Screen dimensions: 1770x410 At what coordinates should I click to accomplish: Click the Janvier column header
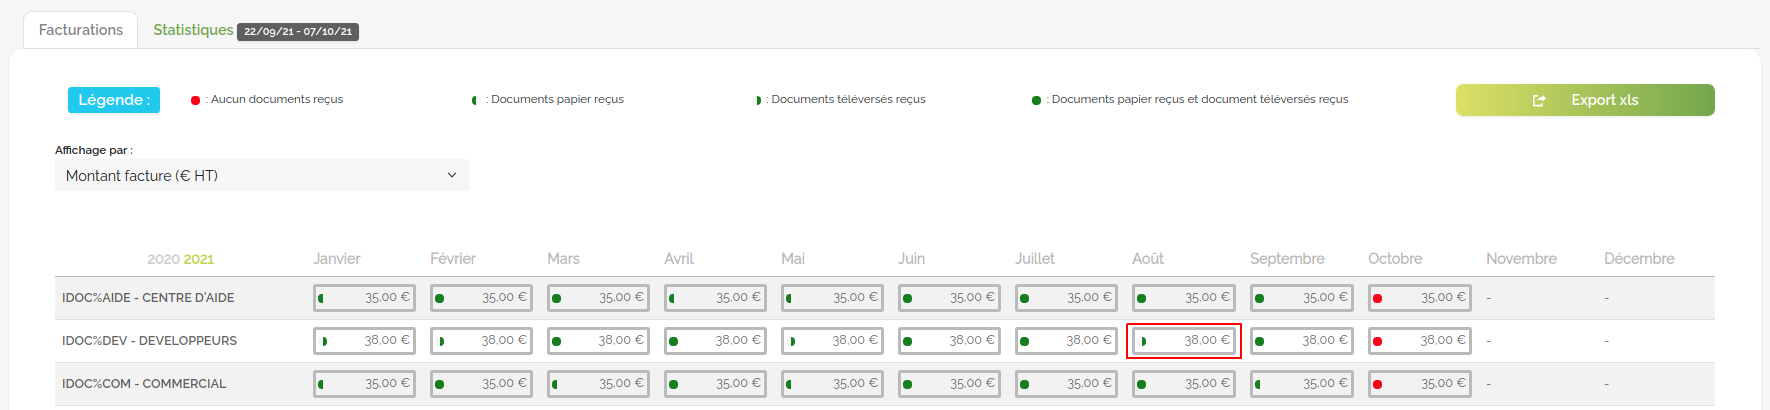tap(337, 259)
